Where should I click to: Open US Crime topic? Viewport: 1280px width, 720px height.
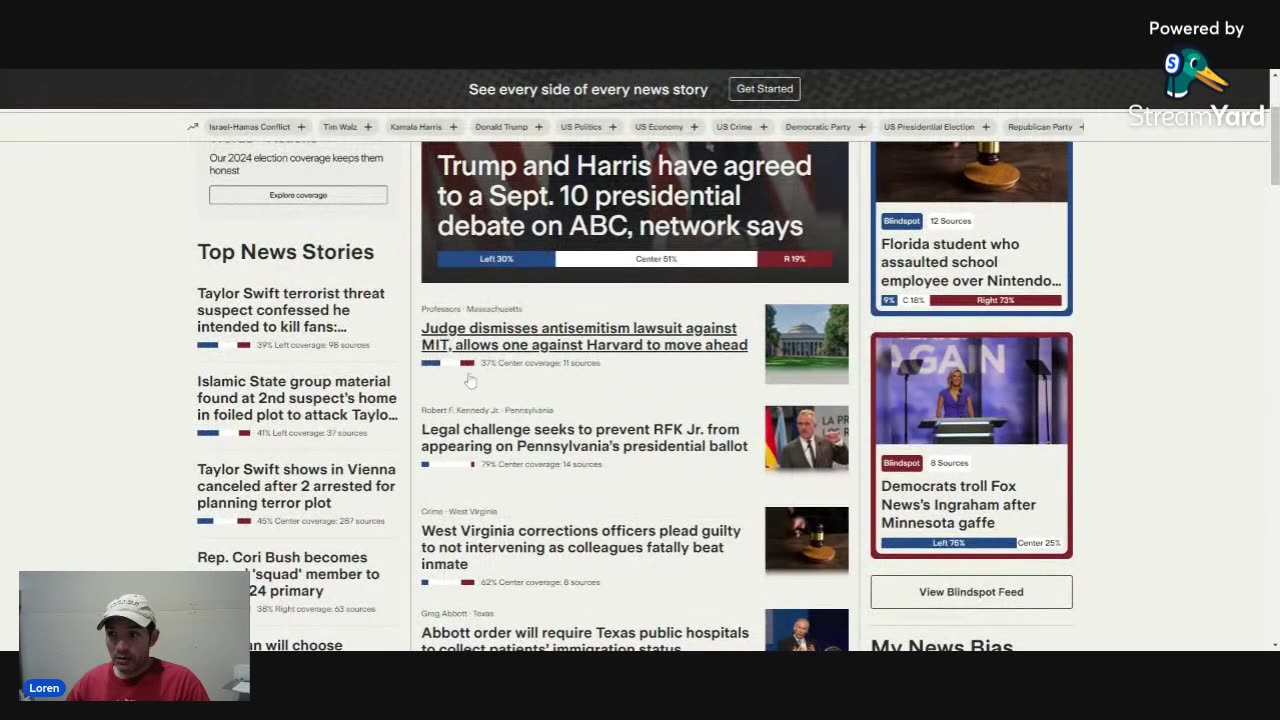click(x=734, y=127)
